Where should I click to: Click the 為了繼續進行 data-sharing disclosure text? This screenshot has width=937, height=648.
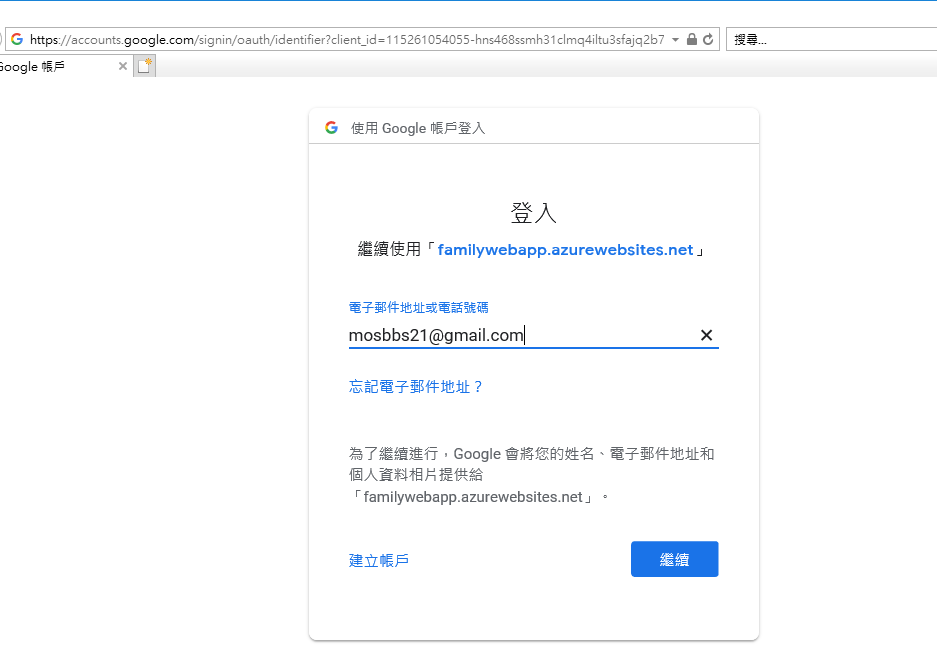532,475
